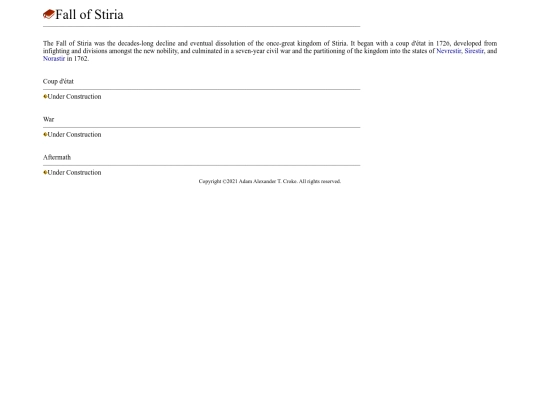
Task: Click Under Construction text below War
Action: 74,134
